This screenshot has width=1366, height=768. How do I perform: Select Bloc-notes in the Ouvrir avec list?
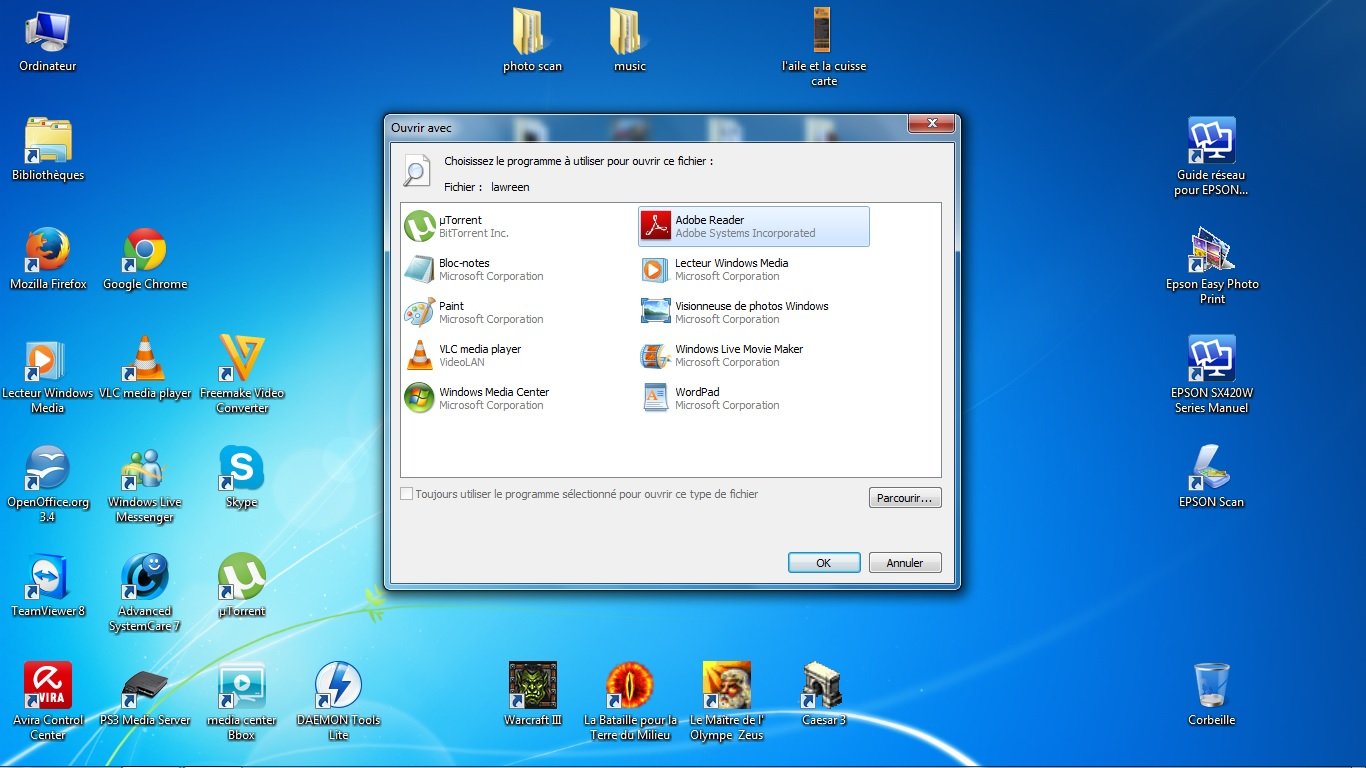click(518, 269)
